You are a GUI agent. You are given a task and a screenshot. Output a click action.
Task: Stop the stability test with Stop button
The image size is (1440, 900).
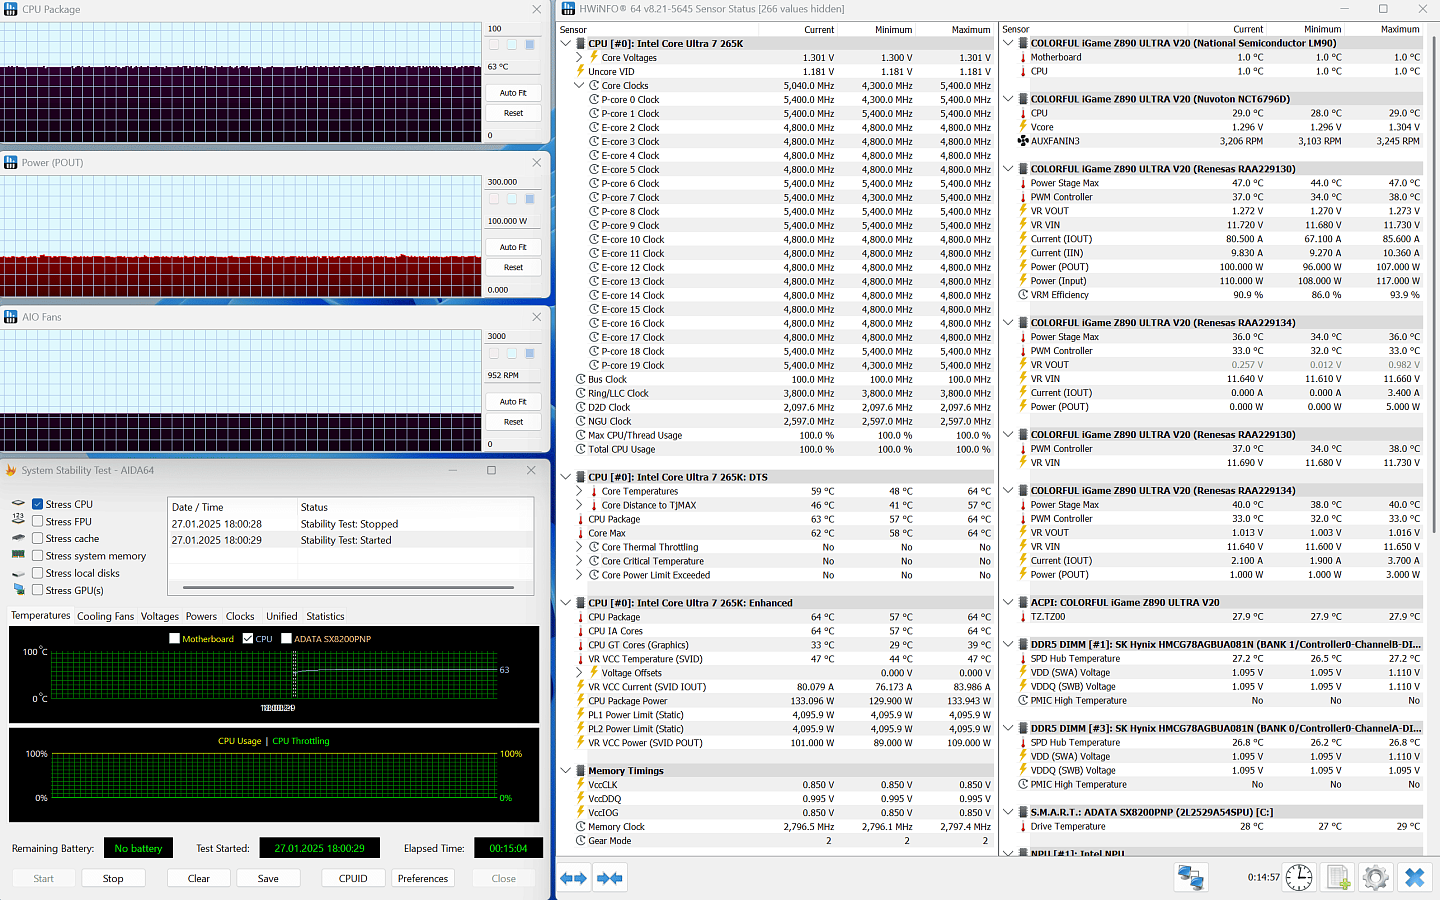(113, 878)
